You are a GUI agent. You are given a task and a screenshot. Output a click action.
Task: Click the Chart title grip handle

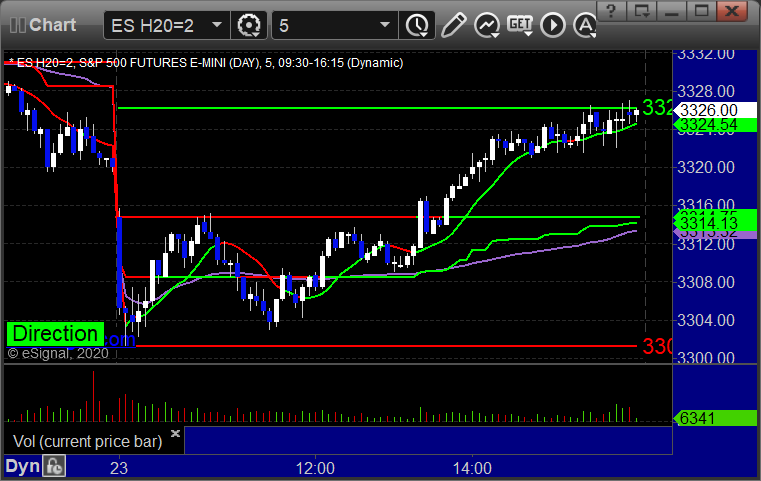(17, 25)
